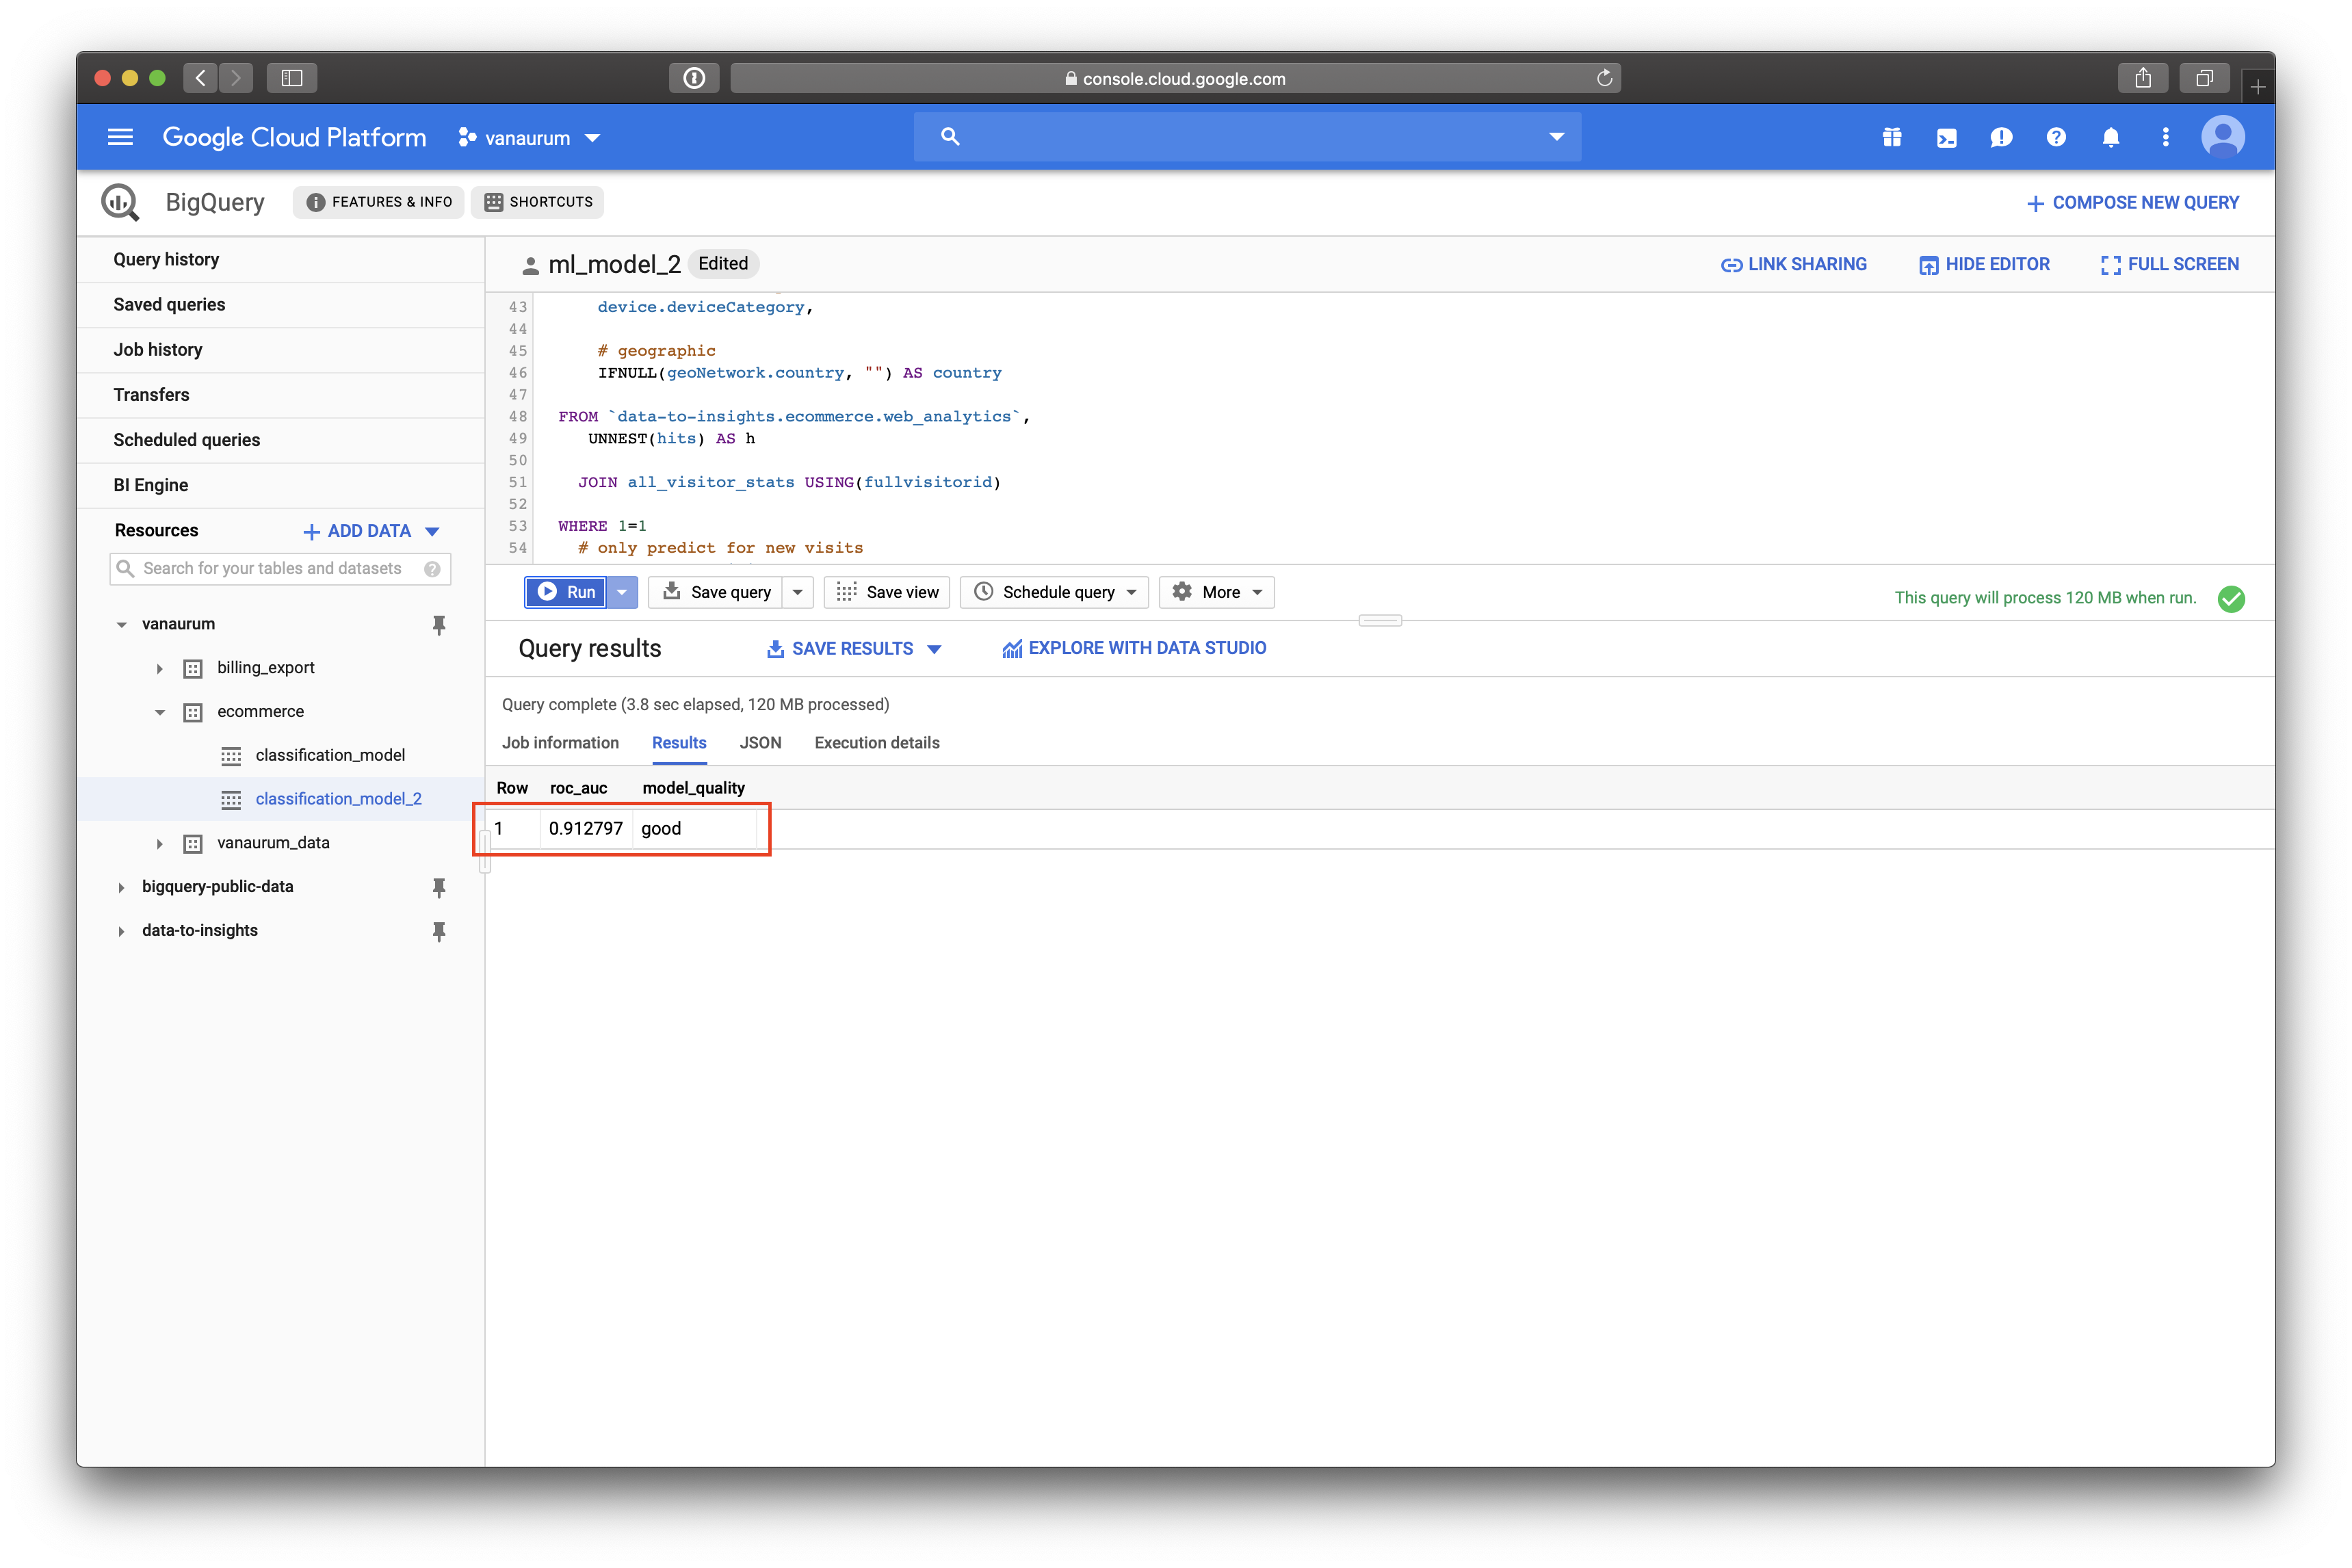Screen dimensions: 2352x1568
Task: Expand the billing_export dataset
Action: click(159, 668)
